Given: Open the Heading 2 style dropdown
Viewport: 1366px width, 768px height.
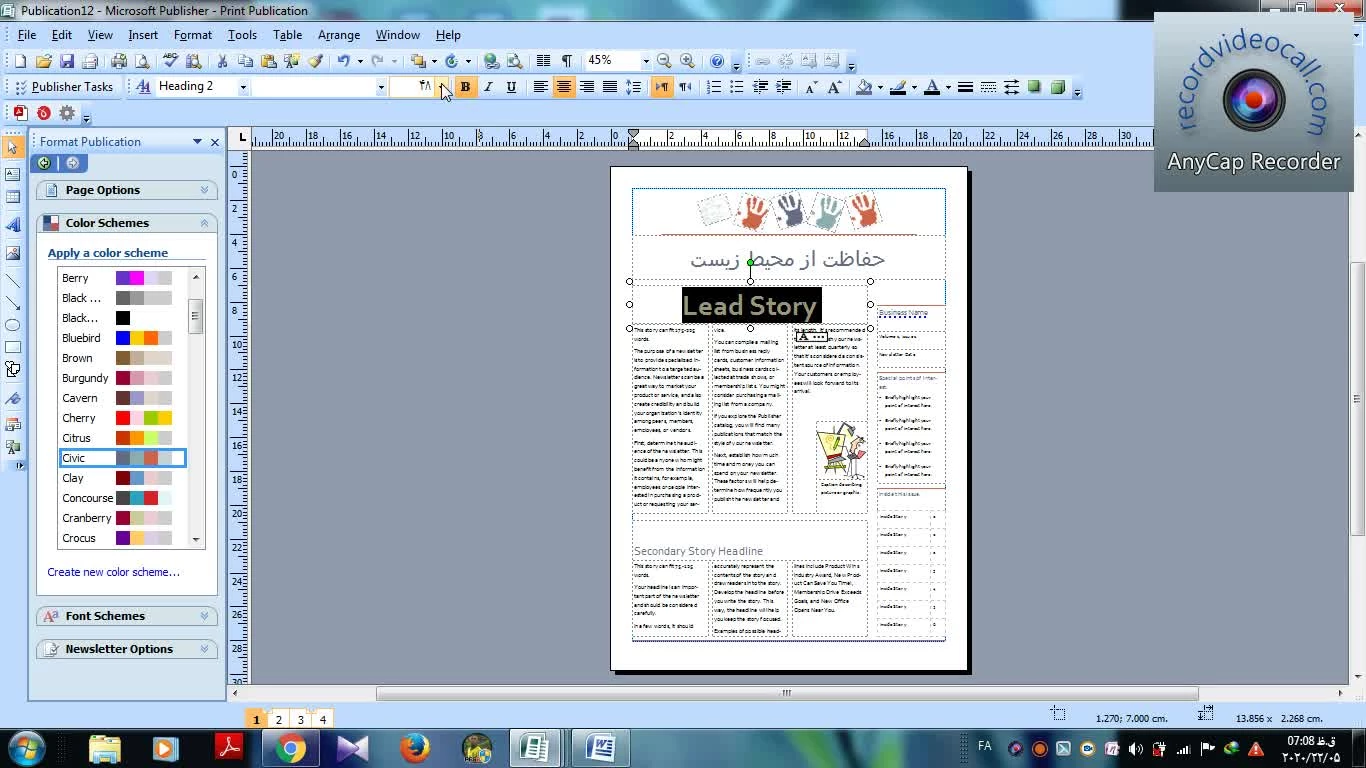Looking at the screenshot, I should (x=242, y=87).
